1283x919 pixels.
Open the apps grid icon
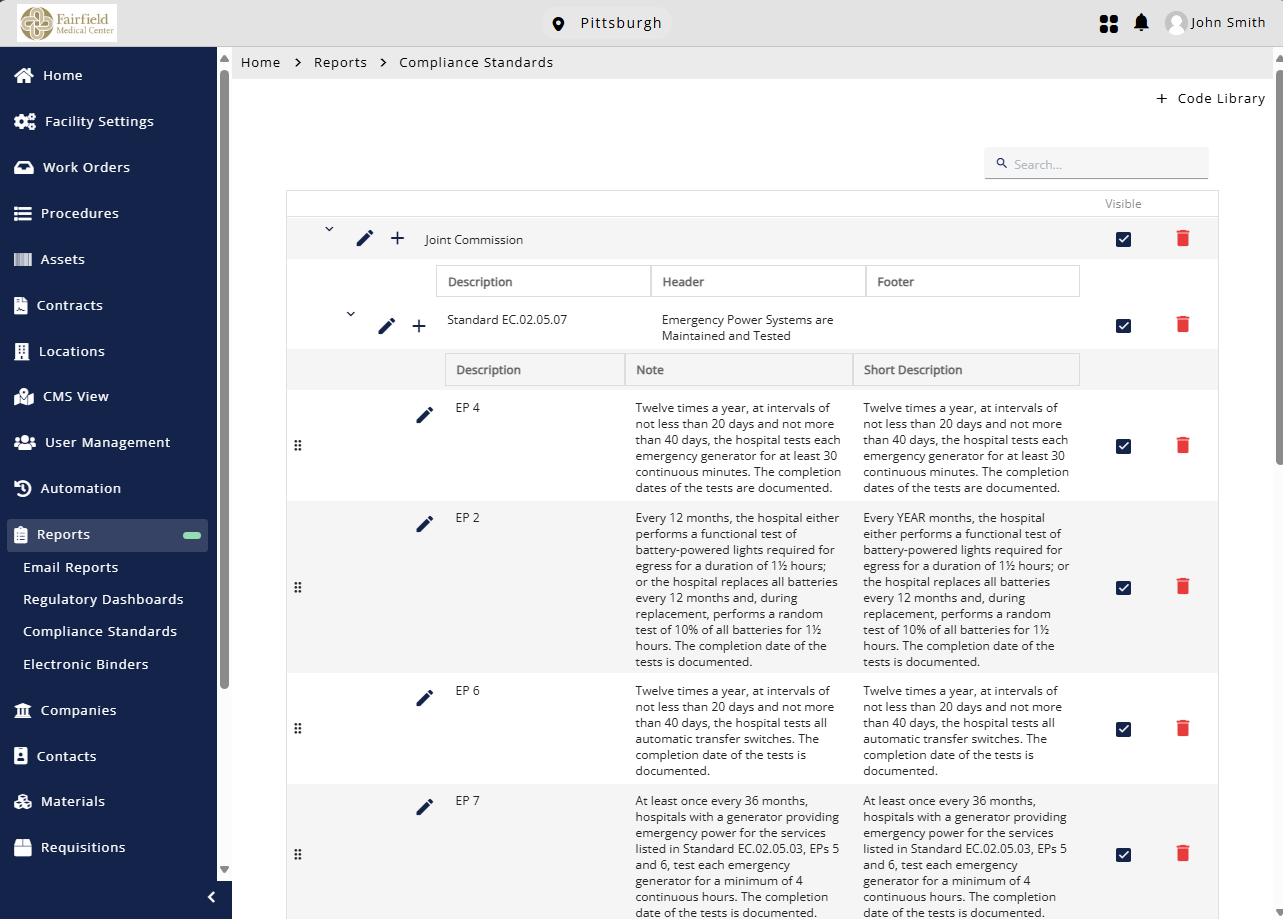click(x=1108, y=23)
